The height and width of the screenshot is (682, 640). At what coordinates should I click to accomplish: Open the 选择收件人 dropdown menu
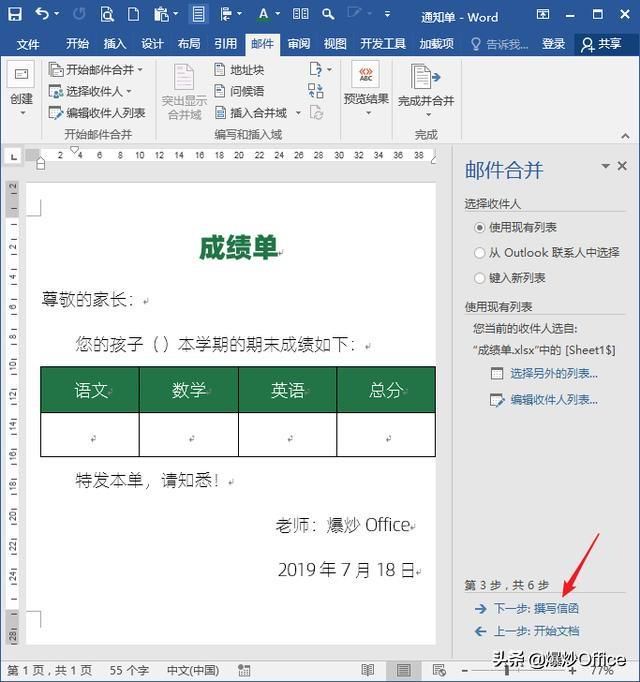point(90,91)
